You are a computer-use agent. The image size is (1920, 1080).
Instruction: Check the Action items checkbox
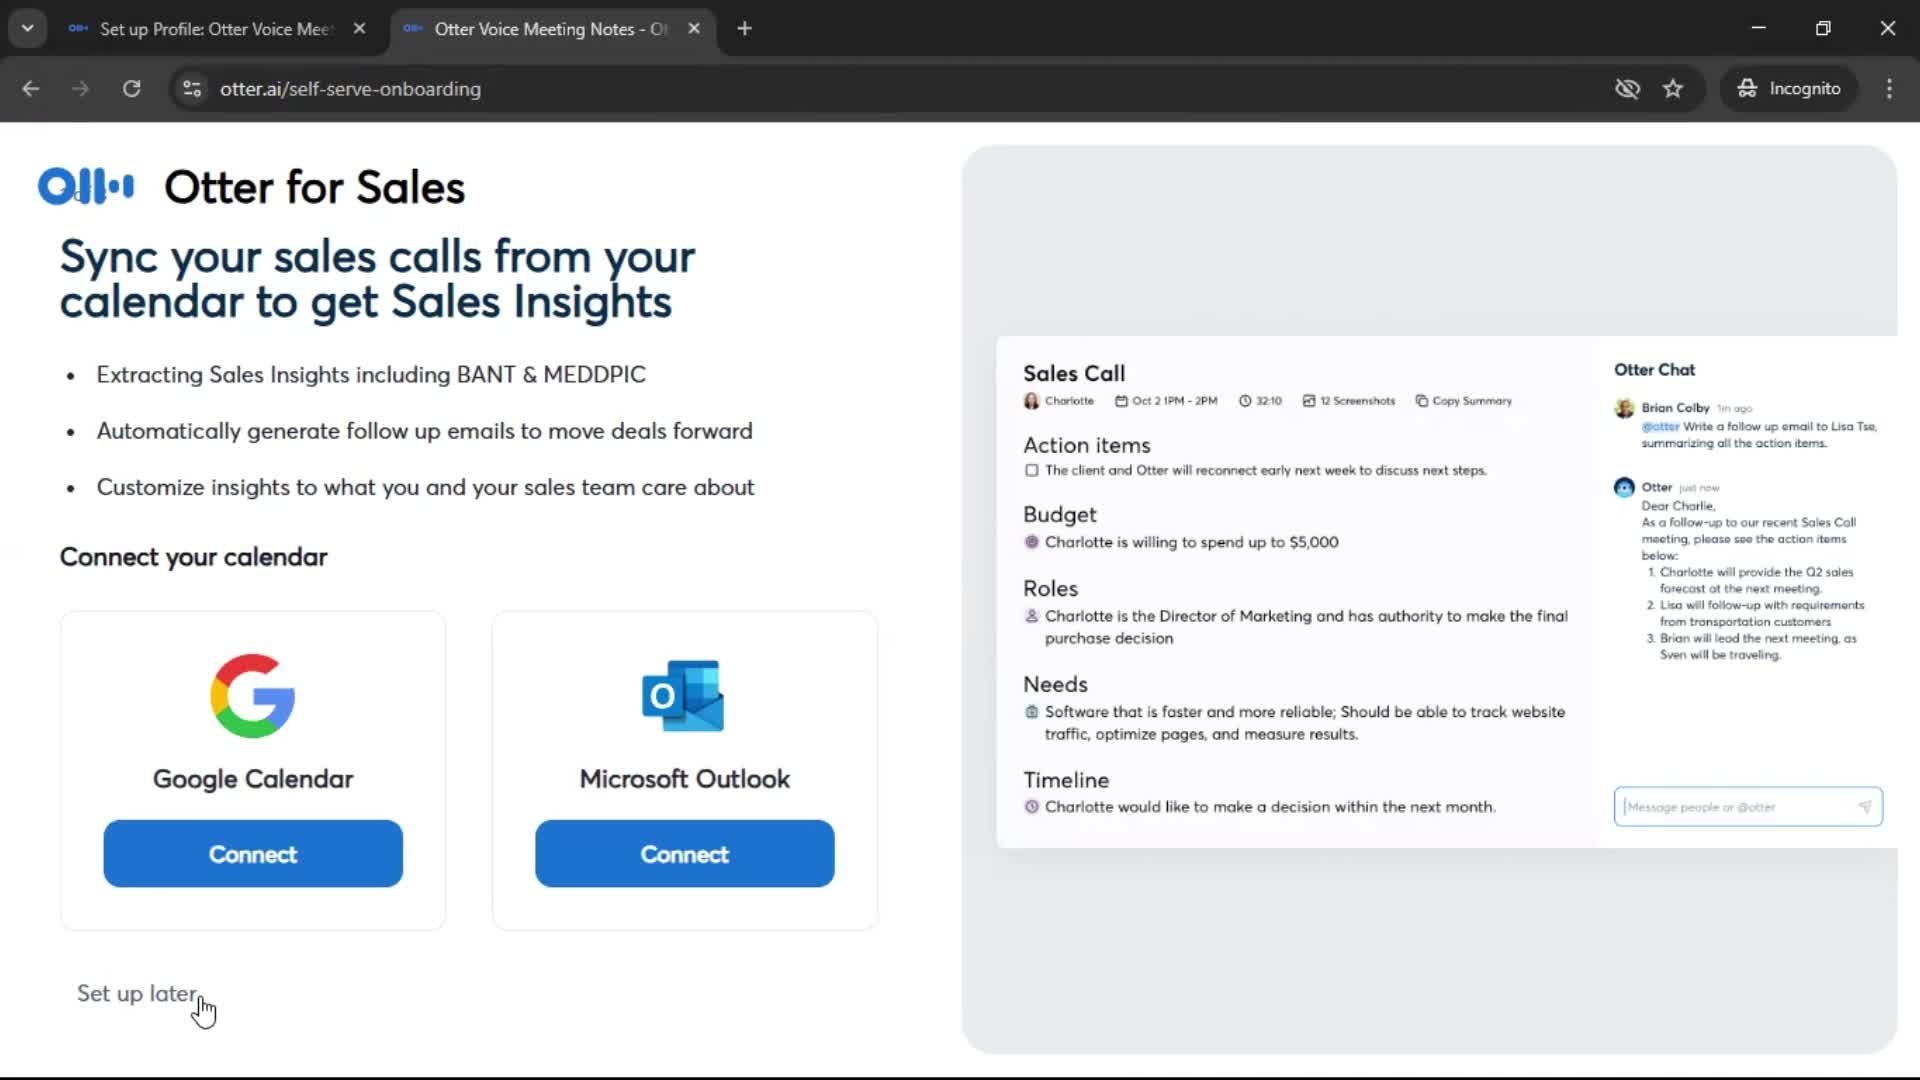point(1031,470)
